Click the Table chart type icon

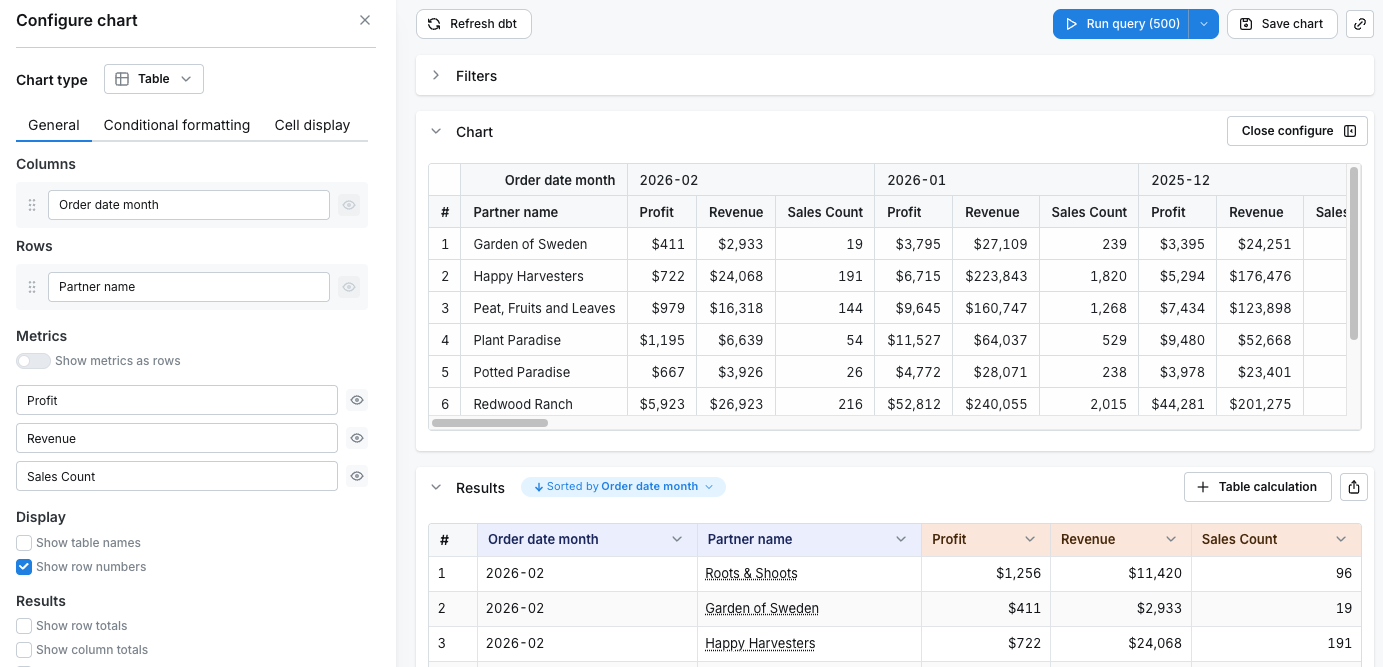123,78
